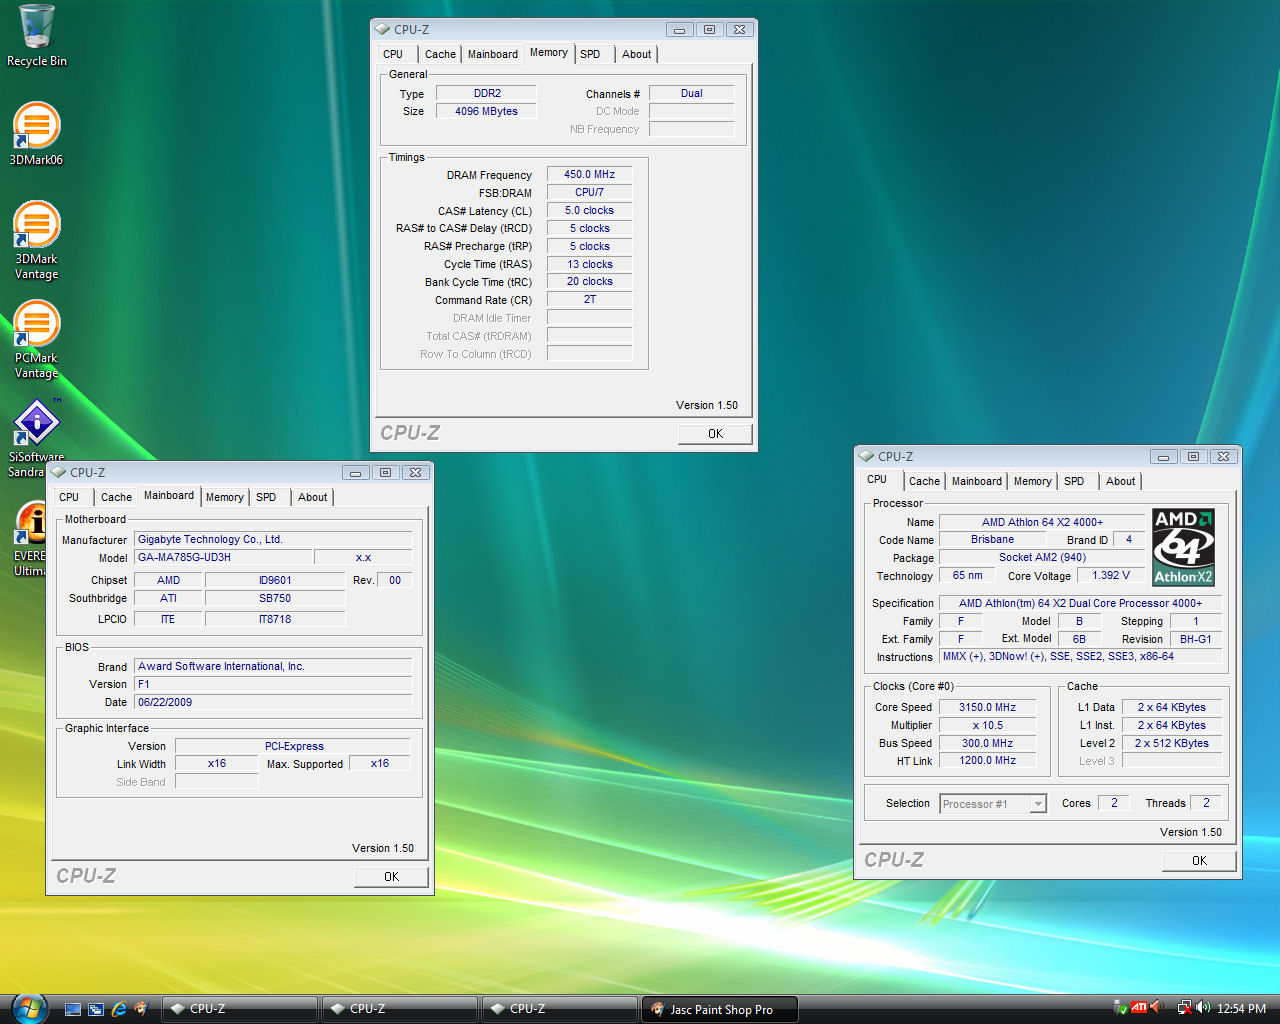The height and width of the screenshot is (1024, 1280).
Task: Click OK in the Processor info window
Action: (1199, 861)
